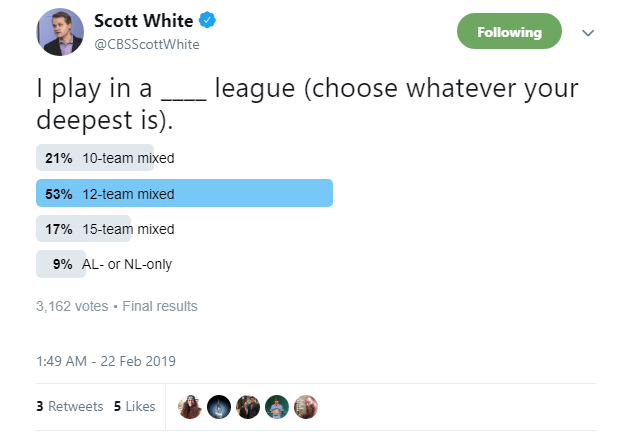The width and height of the screenshot is (623, 432).
Task: Click the fourth liker avatar with green background
Action: (x=277, y=407)
